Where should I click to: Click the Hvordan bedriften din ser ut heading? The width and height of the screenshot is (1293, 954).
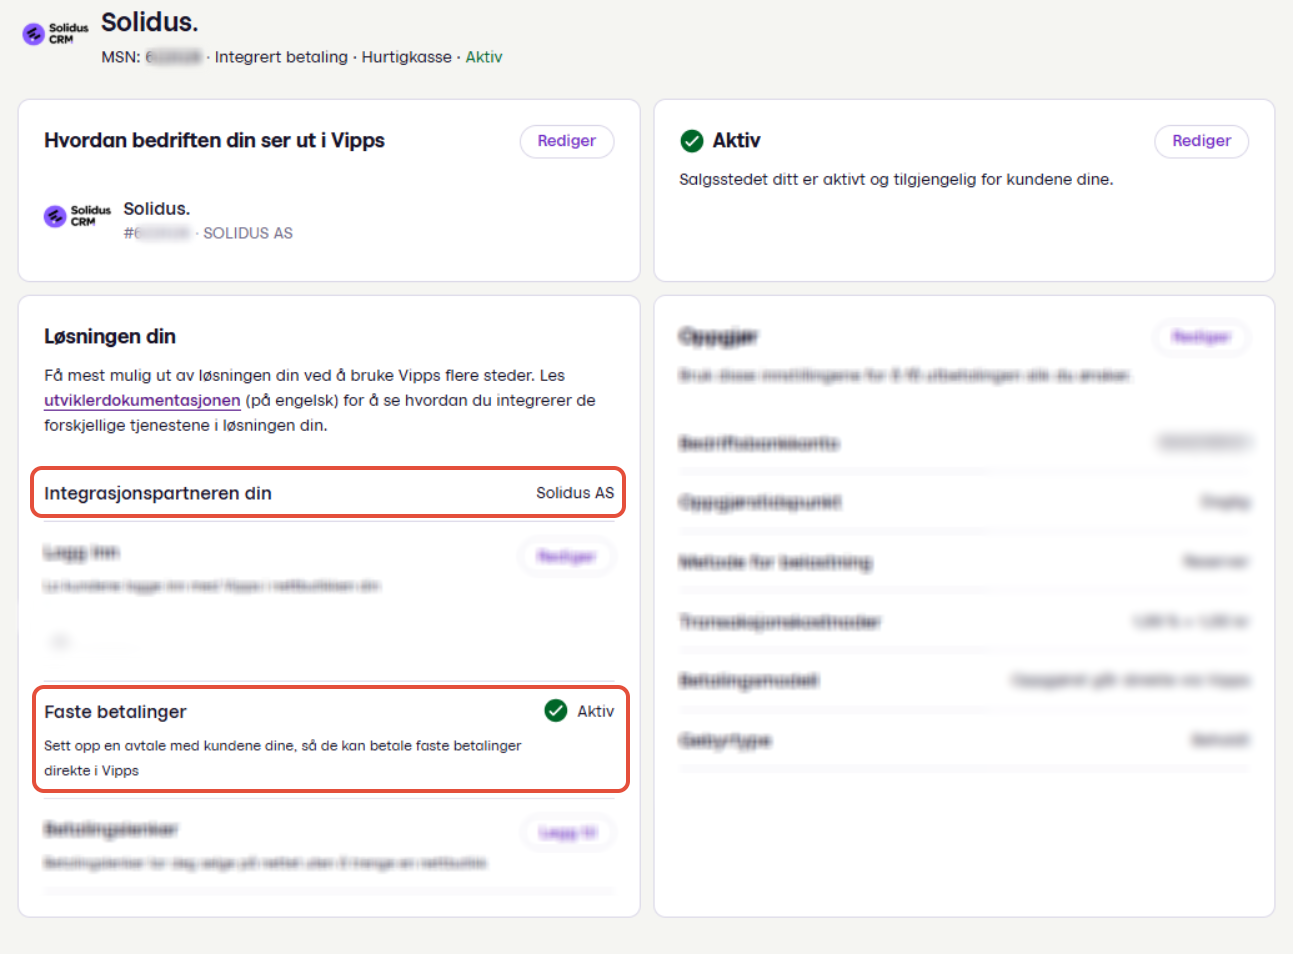[214, 141]
